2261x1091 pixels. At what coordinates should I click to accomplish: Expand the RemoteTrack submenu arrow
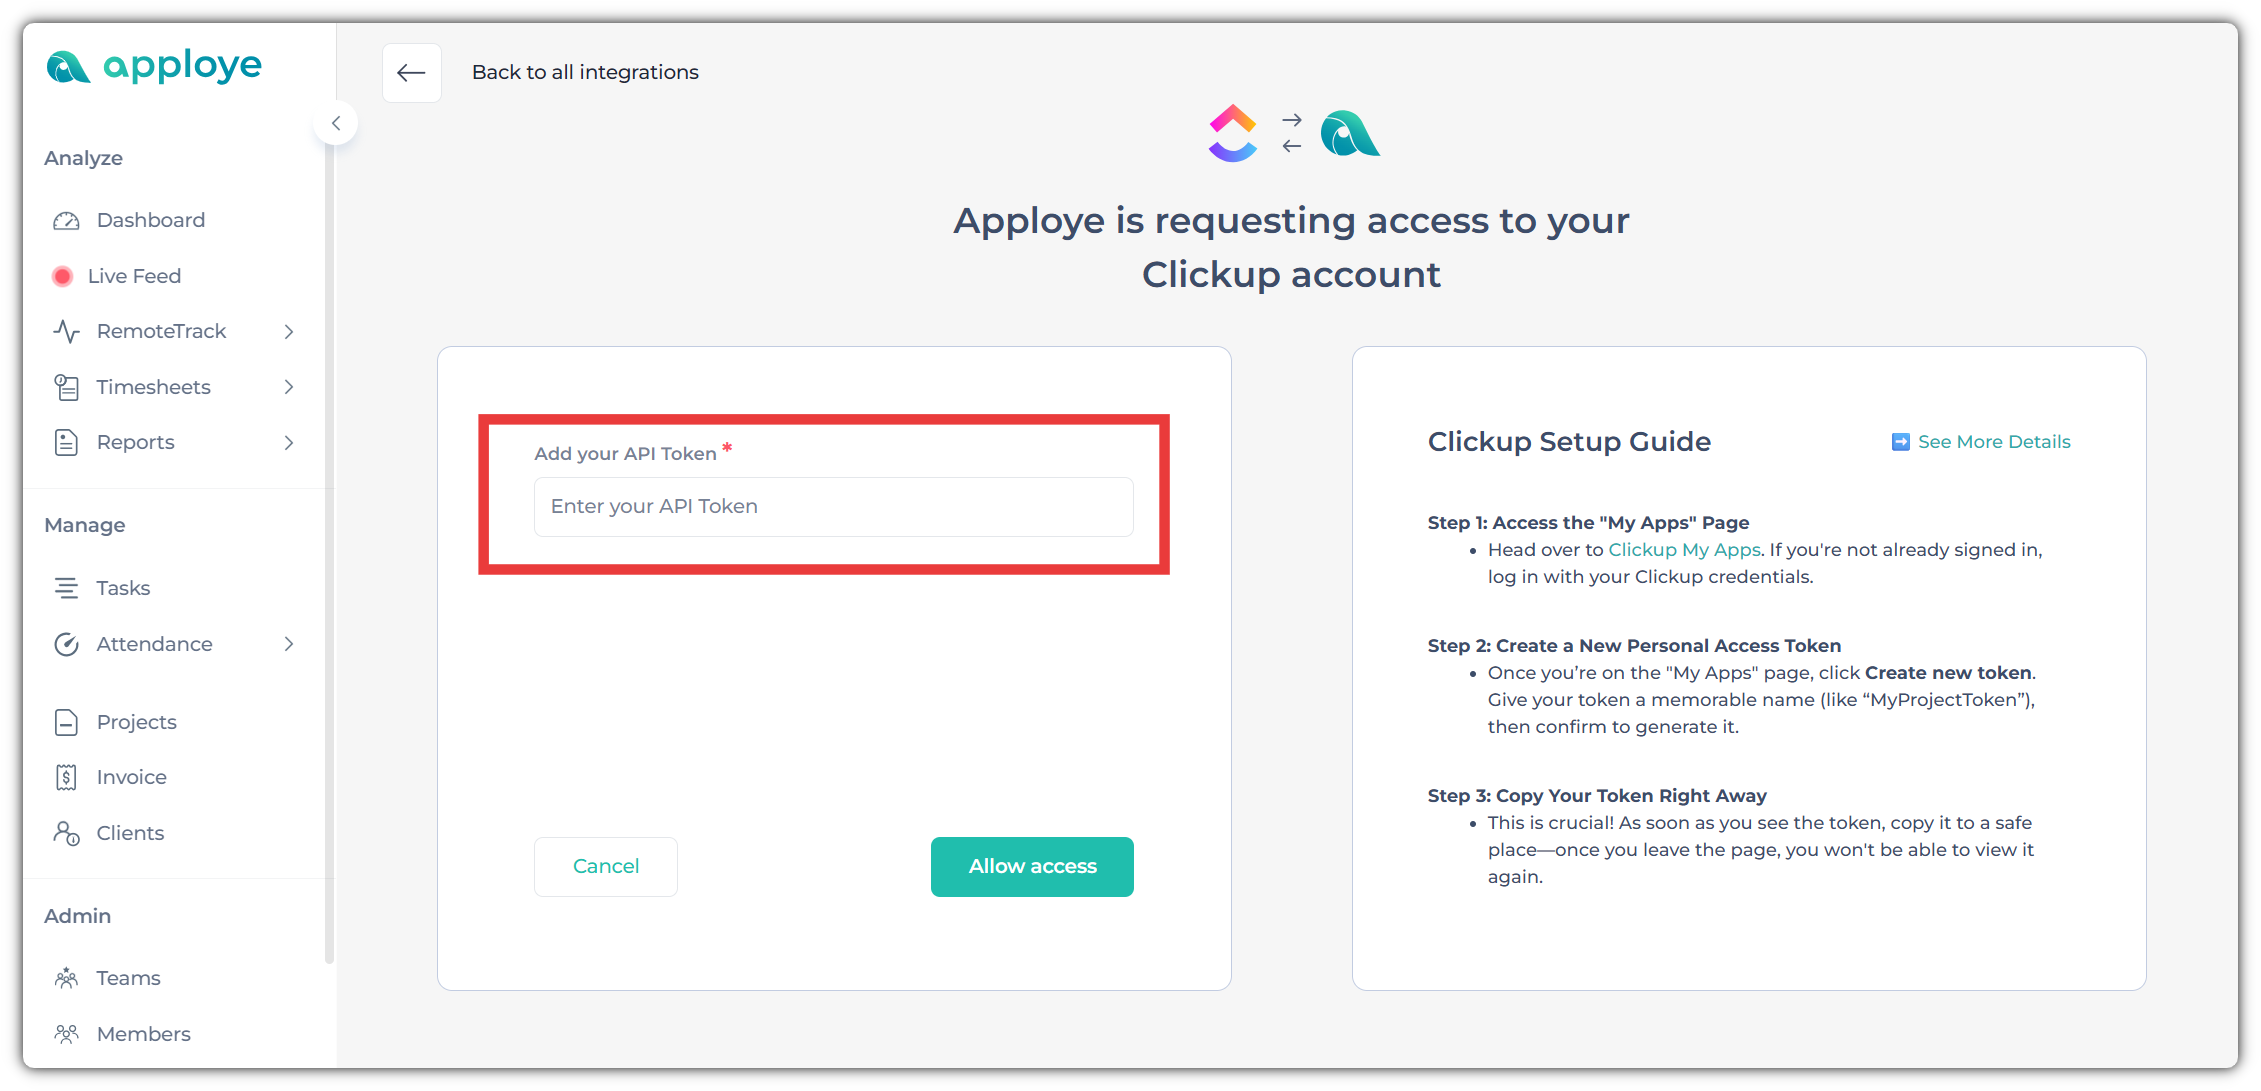point(289,331)
